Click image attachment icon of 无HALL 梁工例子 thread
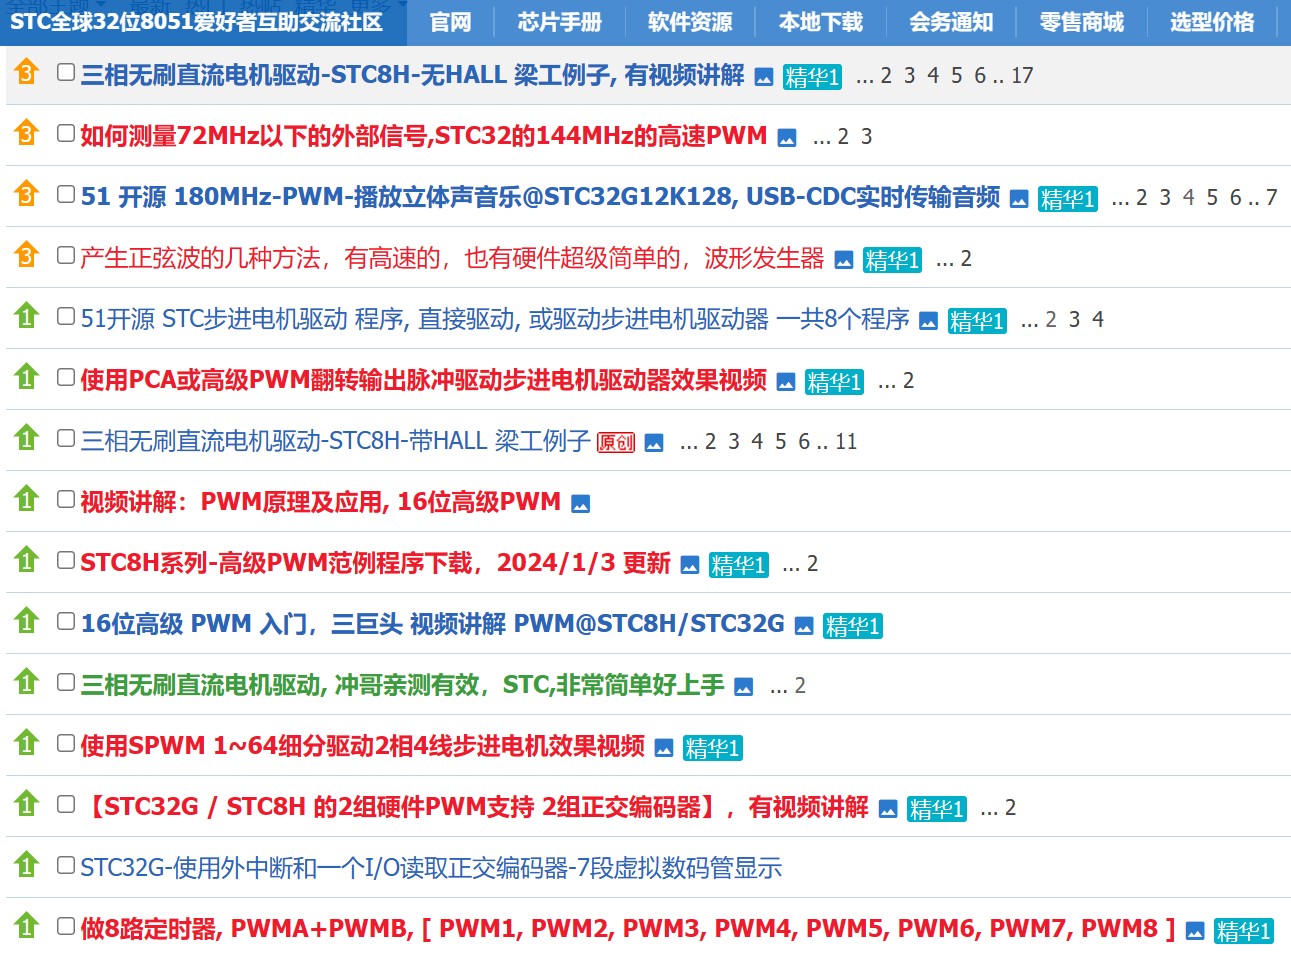 coord(764,77)
